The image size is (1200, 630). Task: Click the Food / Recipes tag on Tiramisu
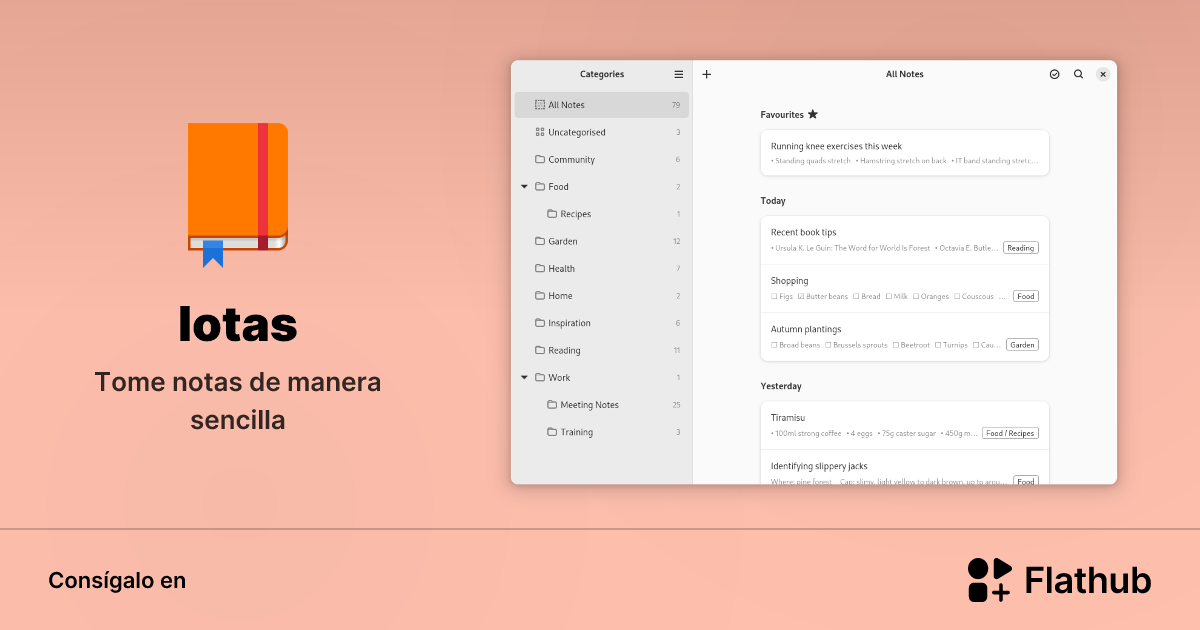point(1010,433)
